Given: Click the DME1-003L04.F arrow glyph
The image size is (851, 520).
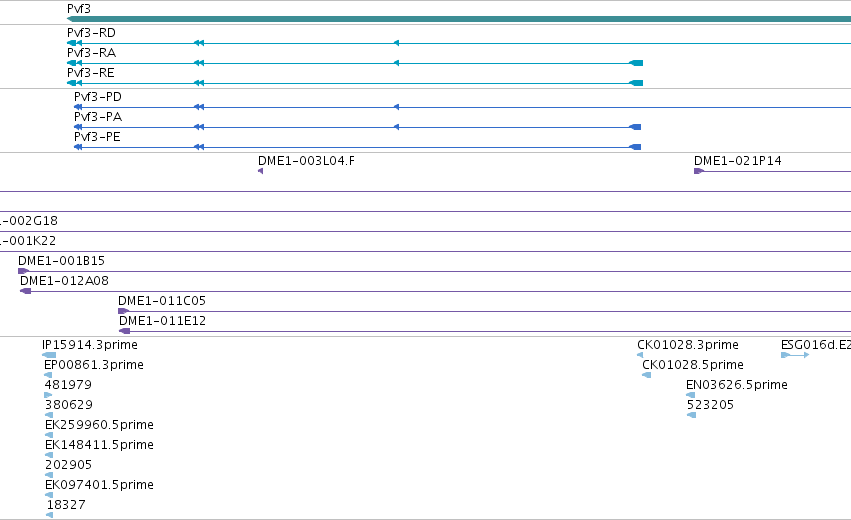Looking at the screenshot, I should 261,171.
